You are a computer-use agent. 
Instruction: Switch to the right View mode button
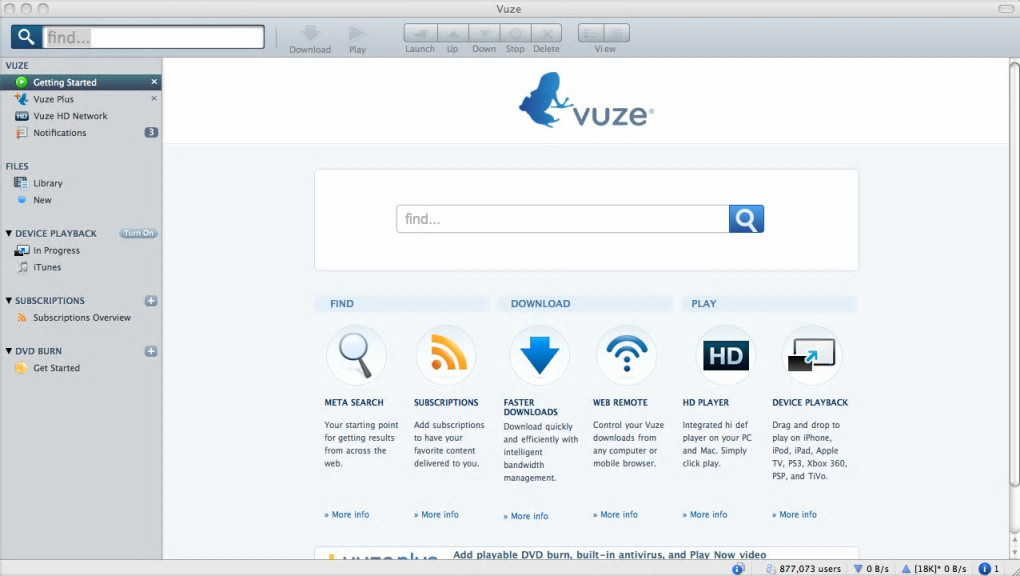(x=617, y=33)
